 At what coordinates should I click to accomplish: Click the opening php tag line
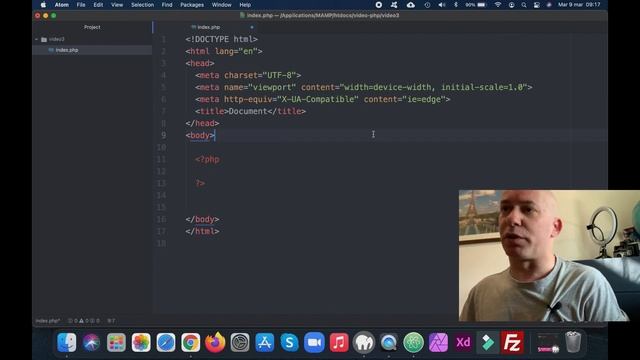pos(207,160)
